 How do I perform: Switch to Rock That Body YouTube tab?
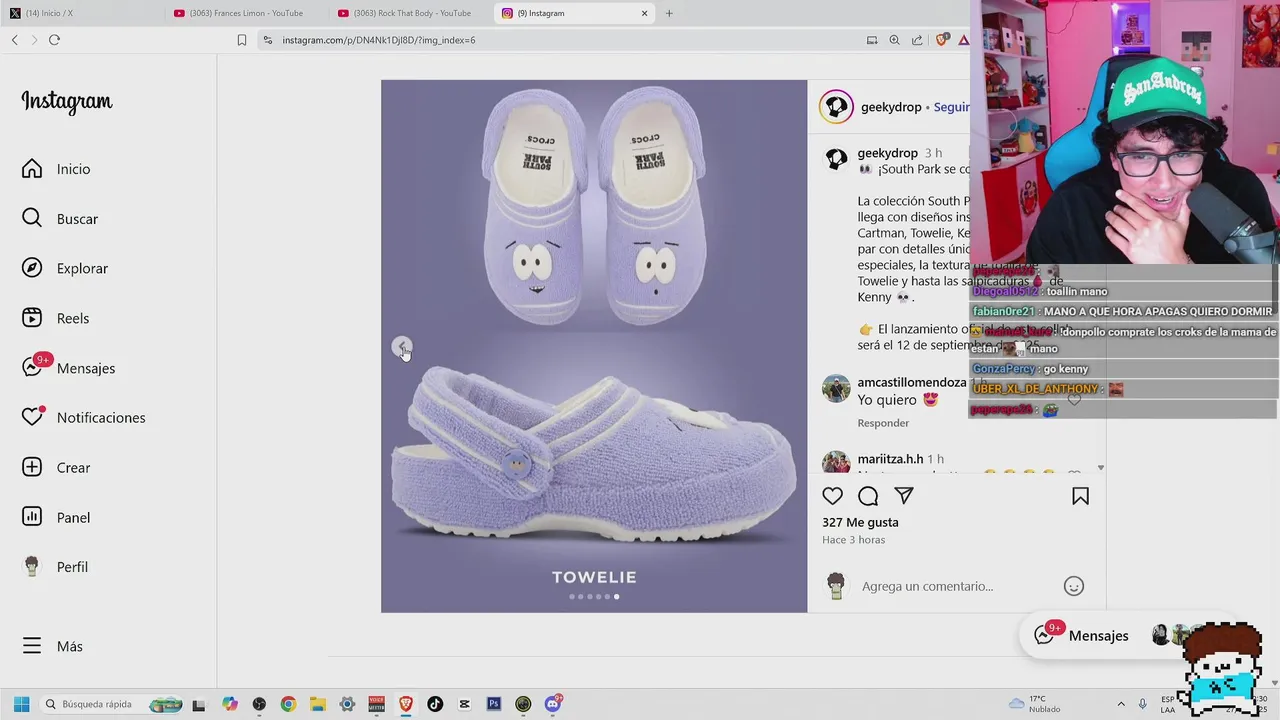[x=410, y=13]
